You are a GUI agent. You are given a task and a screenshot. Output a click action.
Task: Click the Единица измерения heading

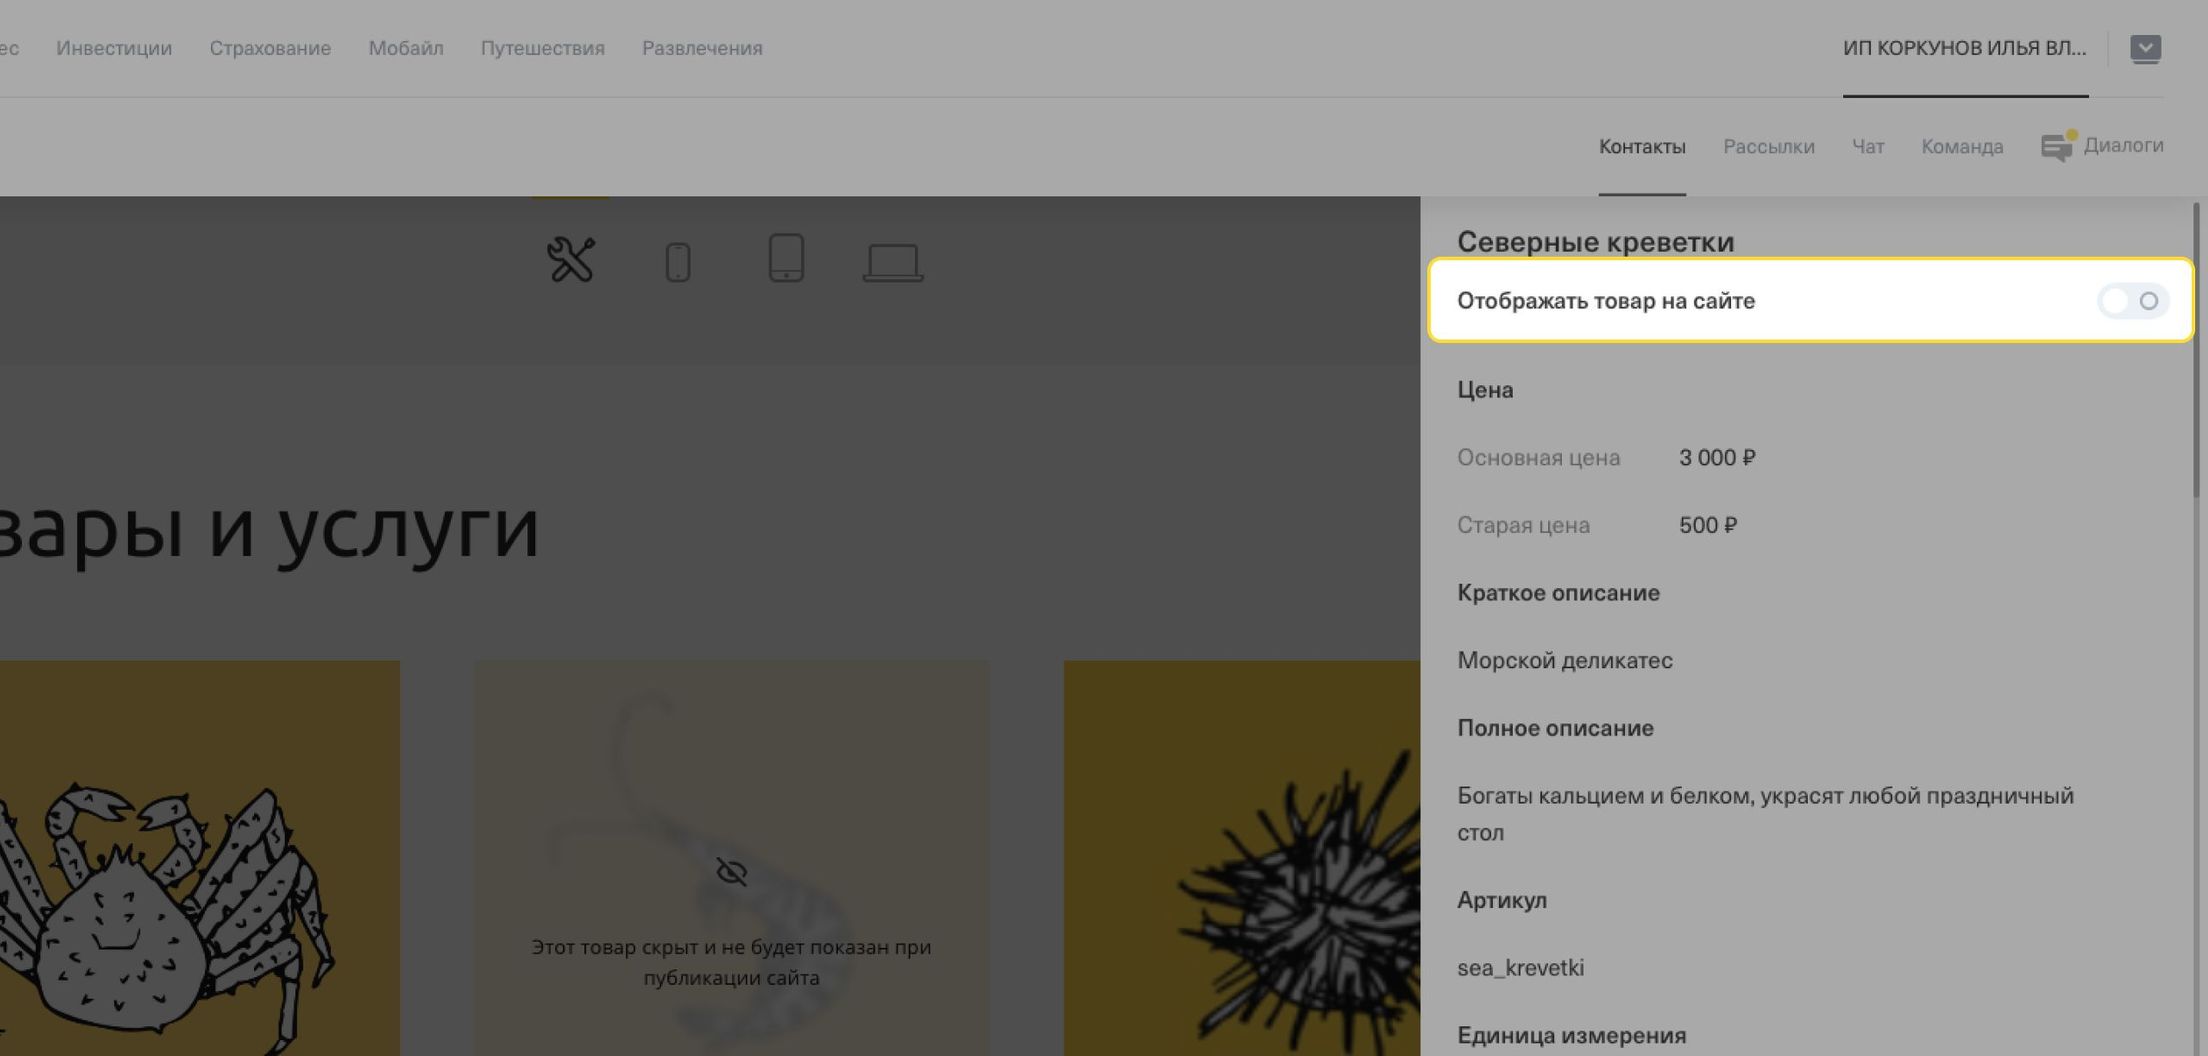point(1571,1035)
